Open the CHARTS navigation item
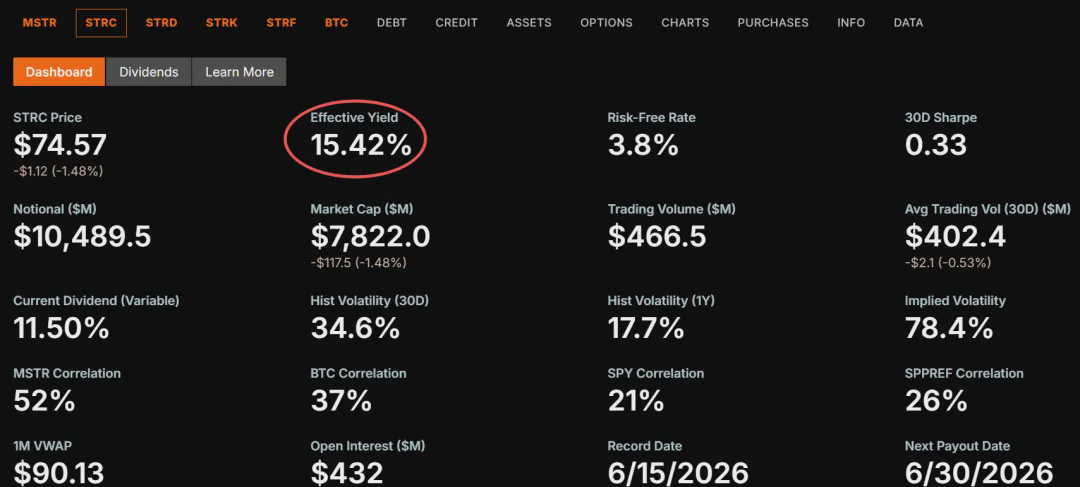Viewport: 1080px width, 487px height. 685,23
